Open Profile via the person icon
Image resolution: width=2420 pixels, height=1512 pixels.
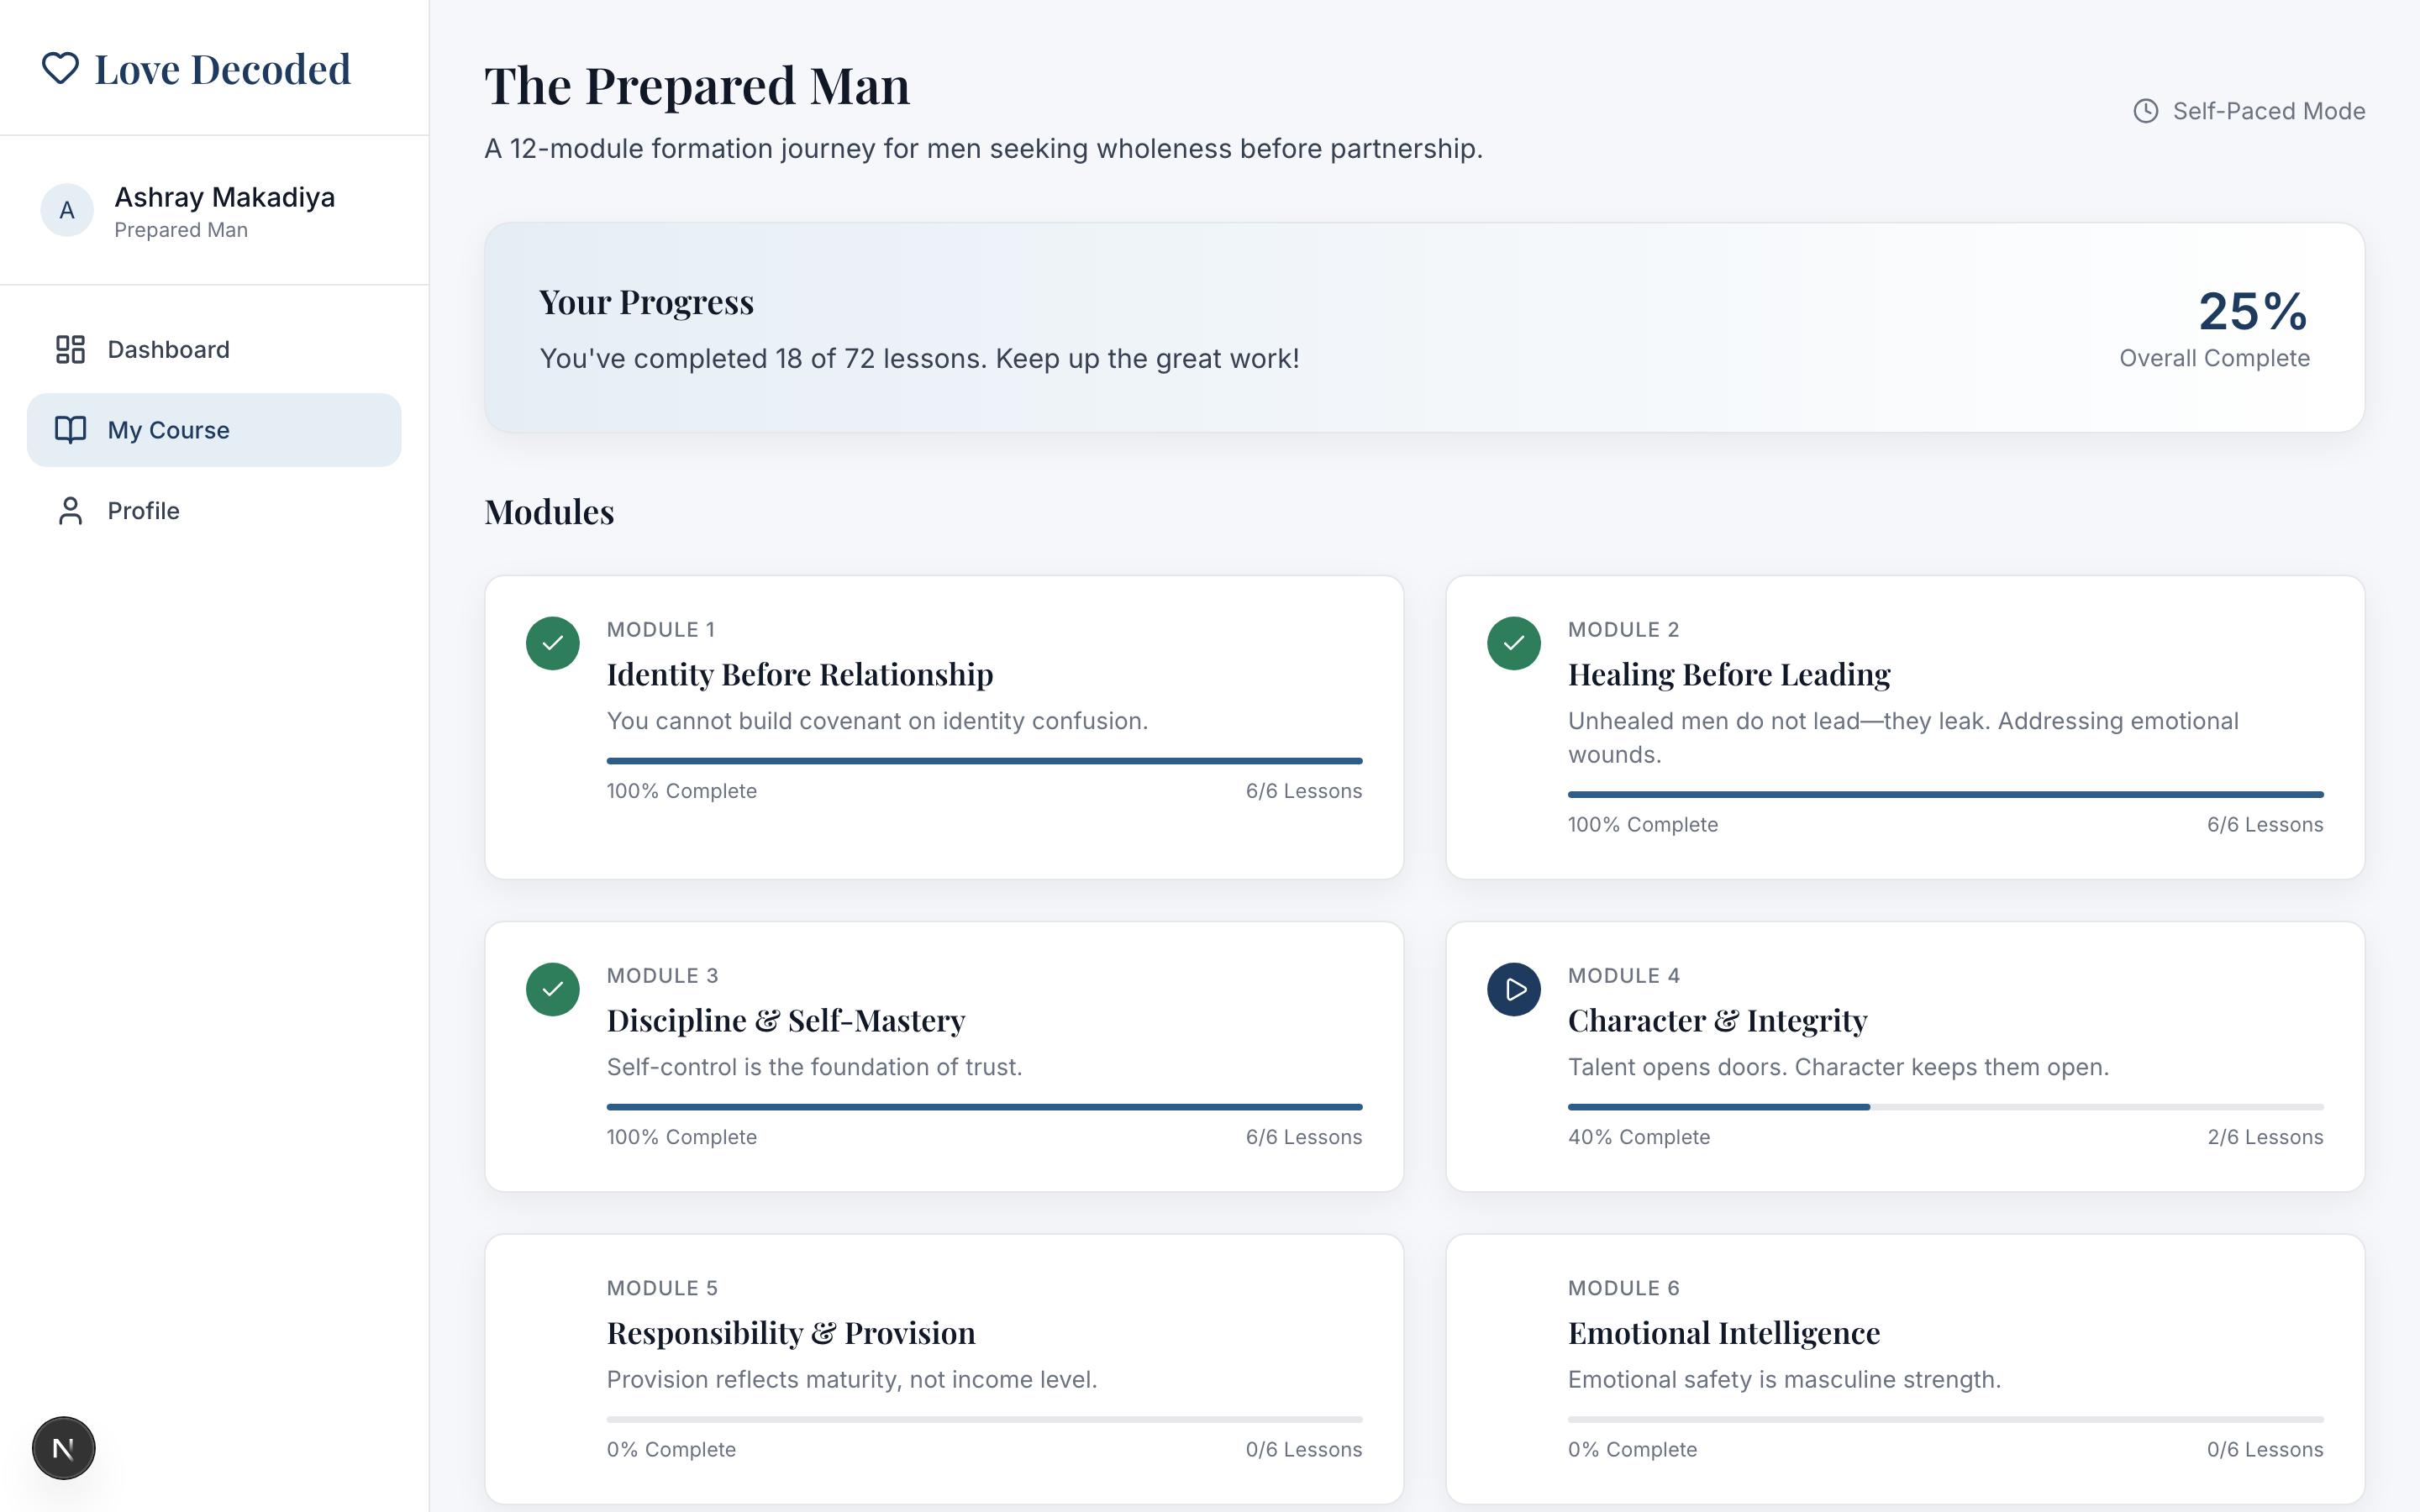[x=69, y=510]
